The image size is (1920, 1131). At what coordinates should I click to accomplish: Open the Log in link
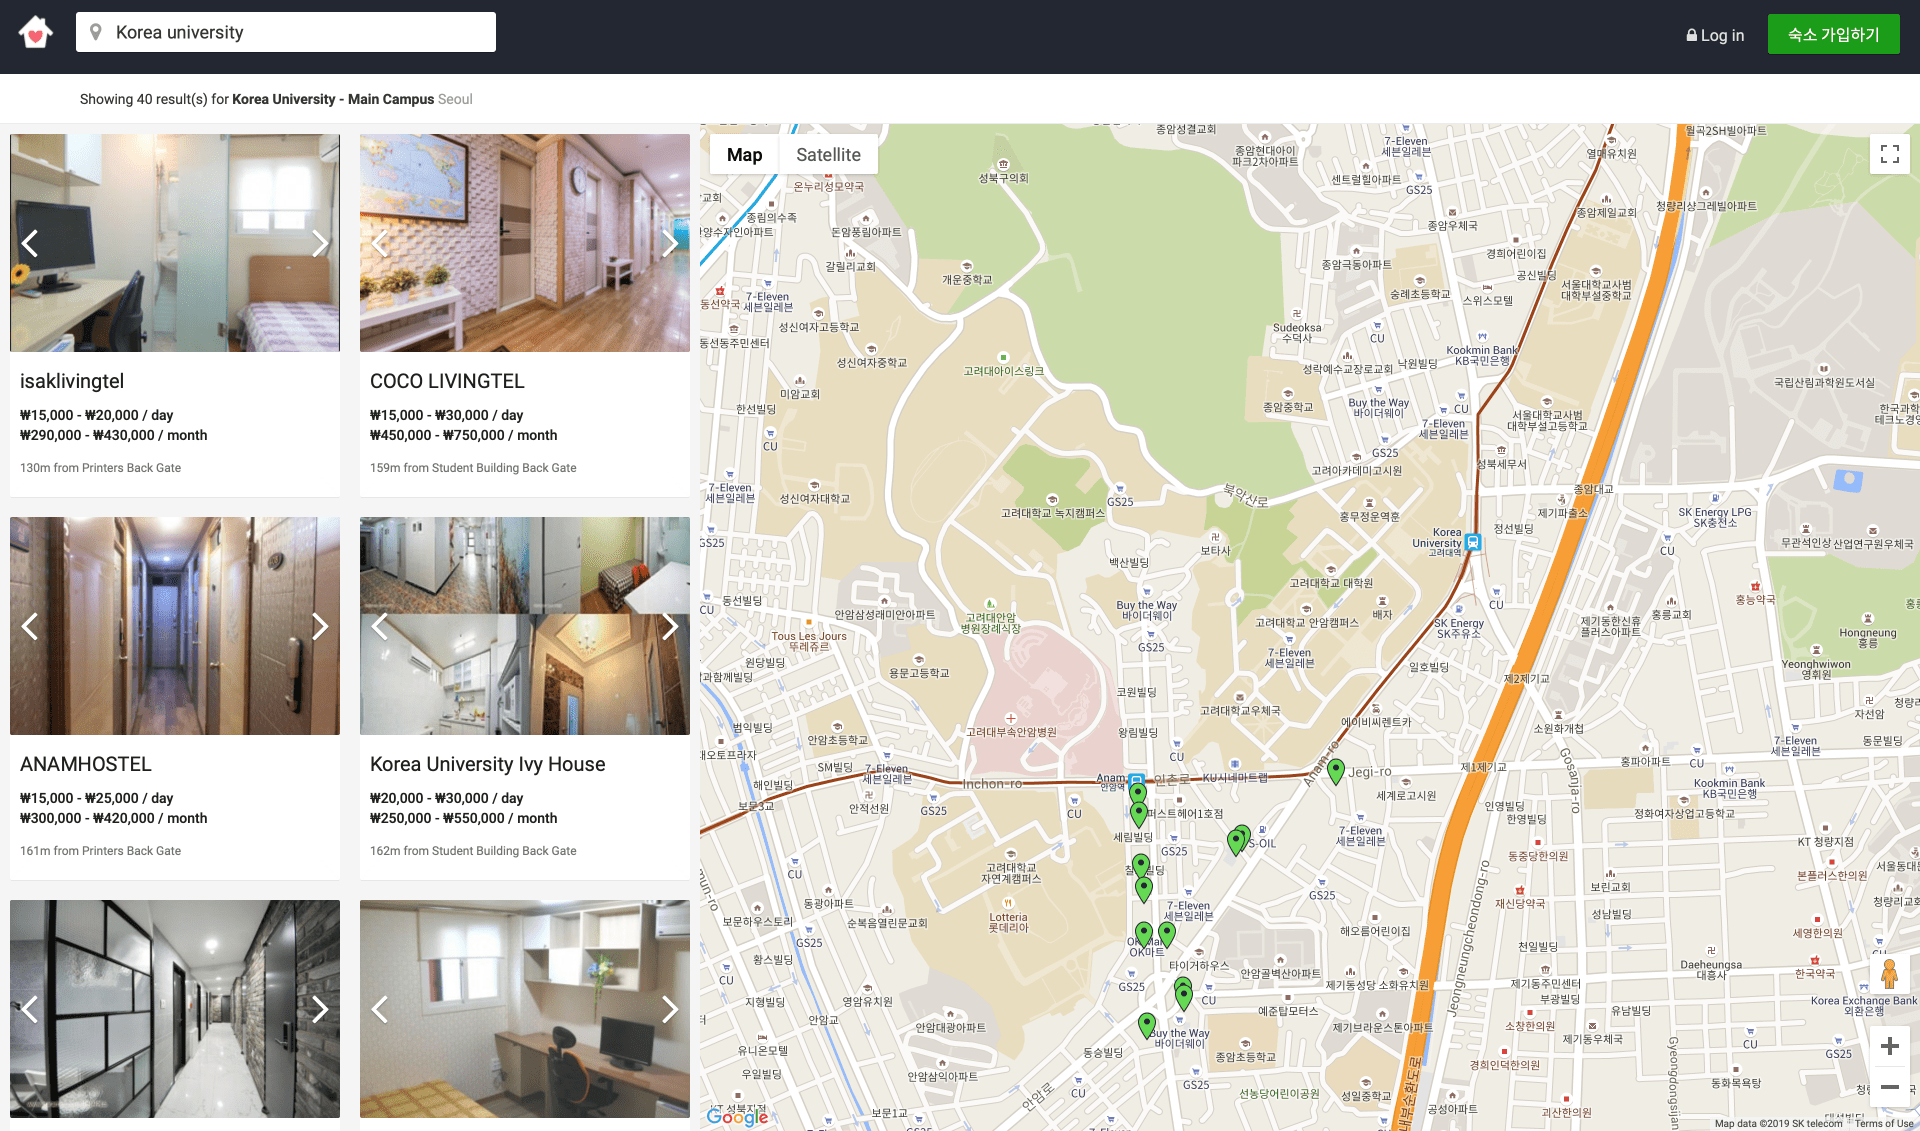tap(1715, 35)
